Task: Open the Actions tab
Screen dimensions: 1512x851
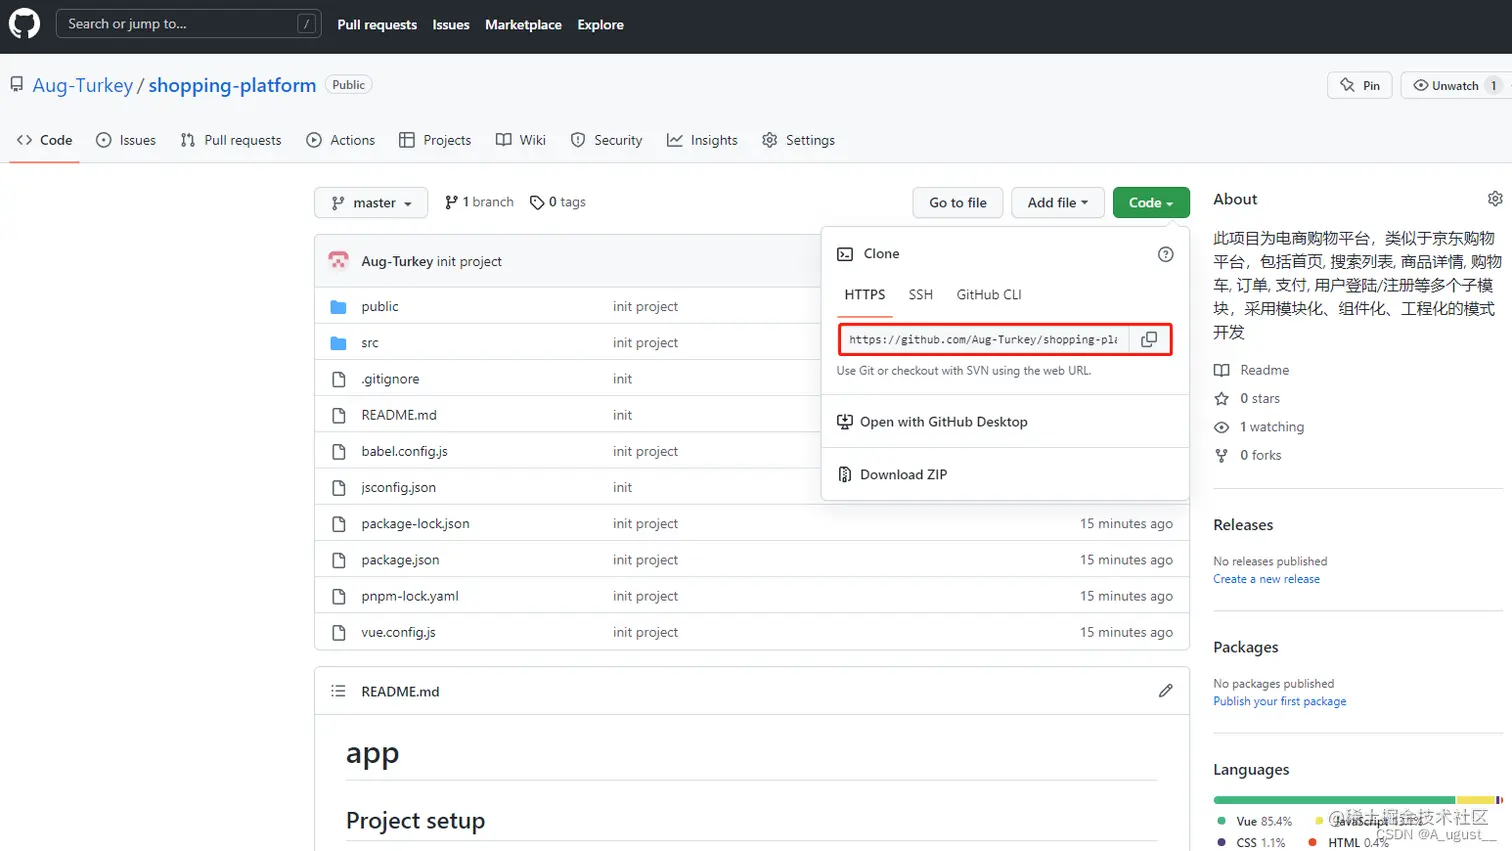Action: pos(341,140)
